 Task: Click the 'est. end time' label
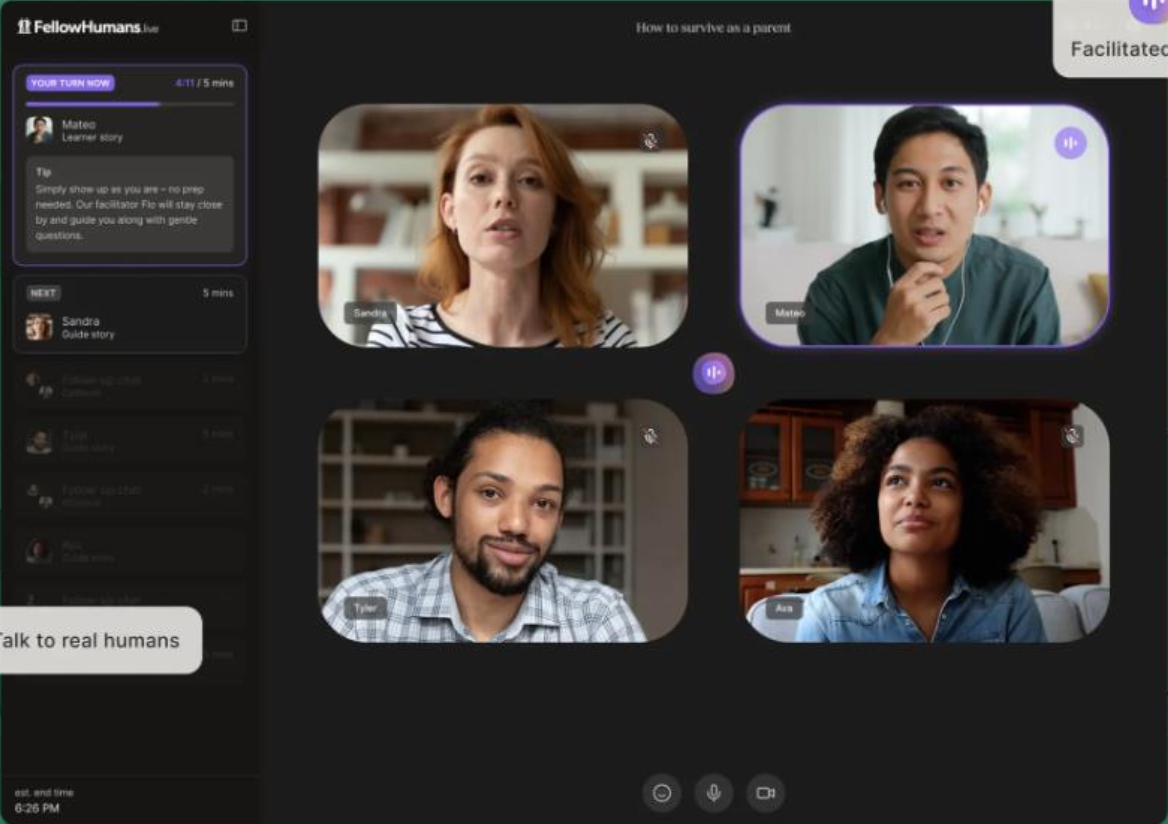click(x=44, y=793)
